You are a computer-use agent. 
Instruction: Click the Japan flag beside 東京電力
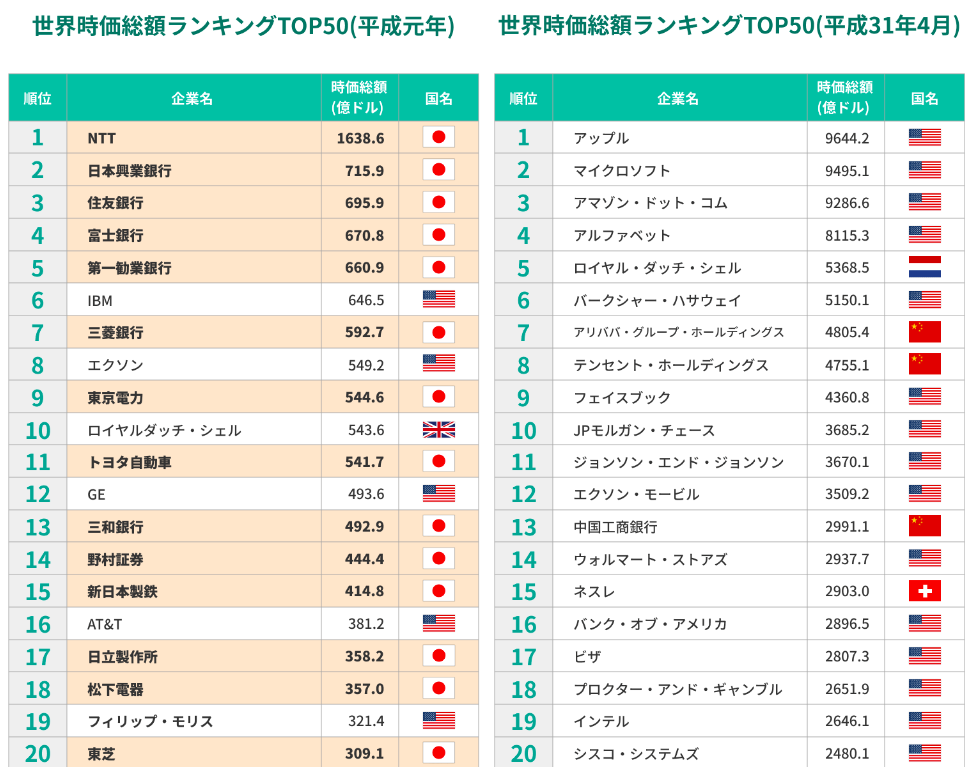click(x=439, y=397)
